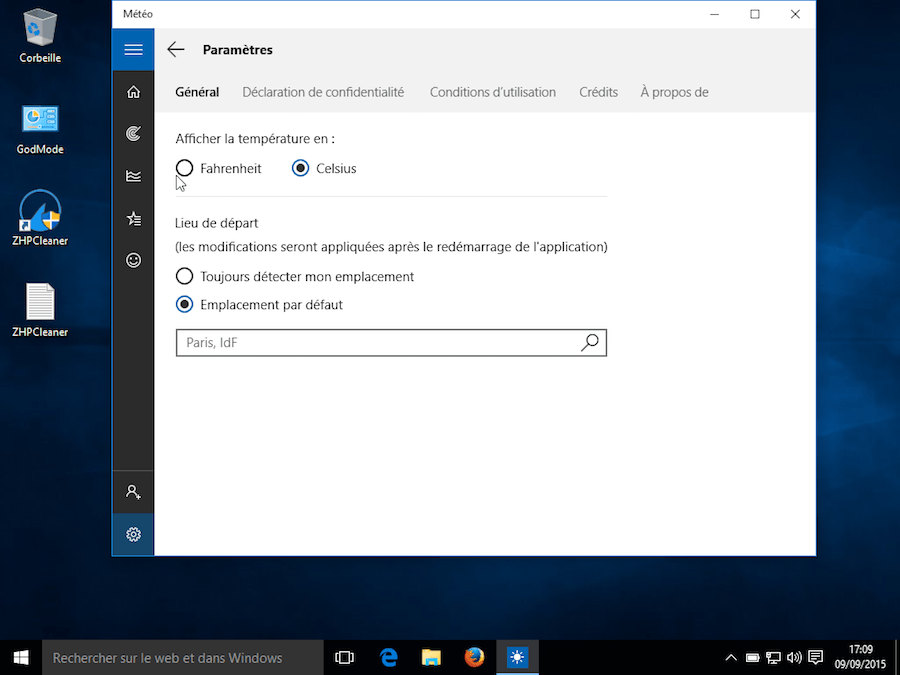Click the sign-in account icon
Image resolution: width=900 pixels, height=675 pixels.
coord(133,492)
